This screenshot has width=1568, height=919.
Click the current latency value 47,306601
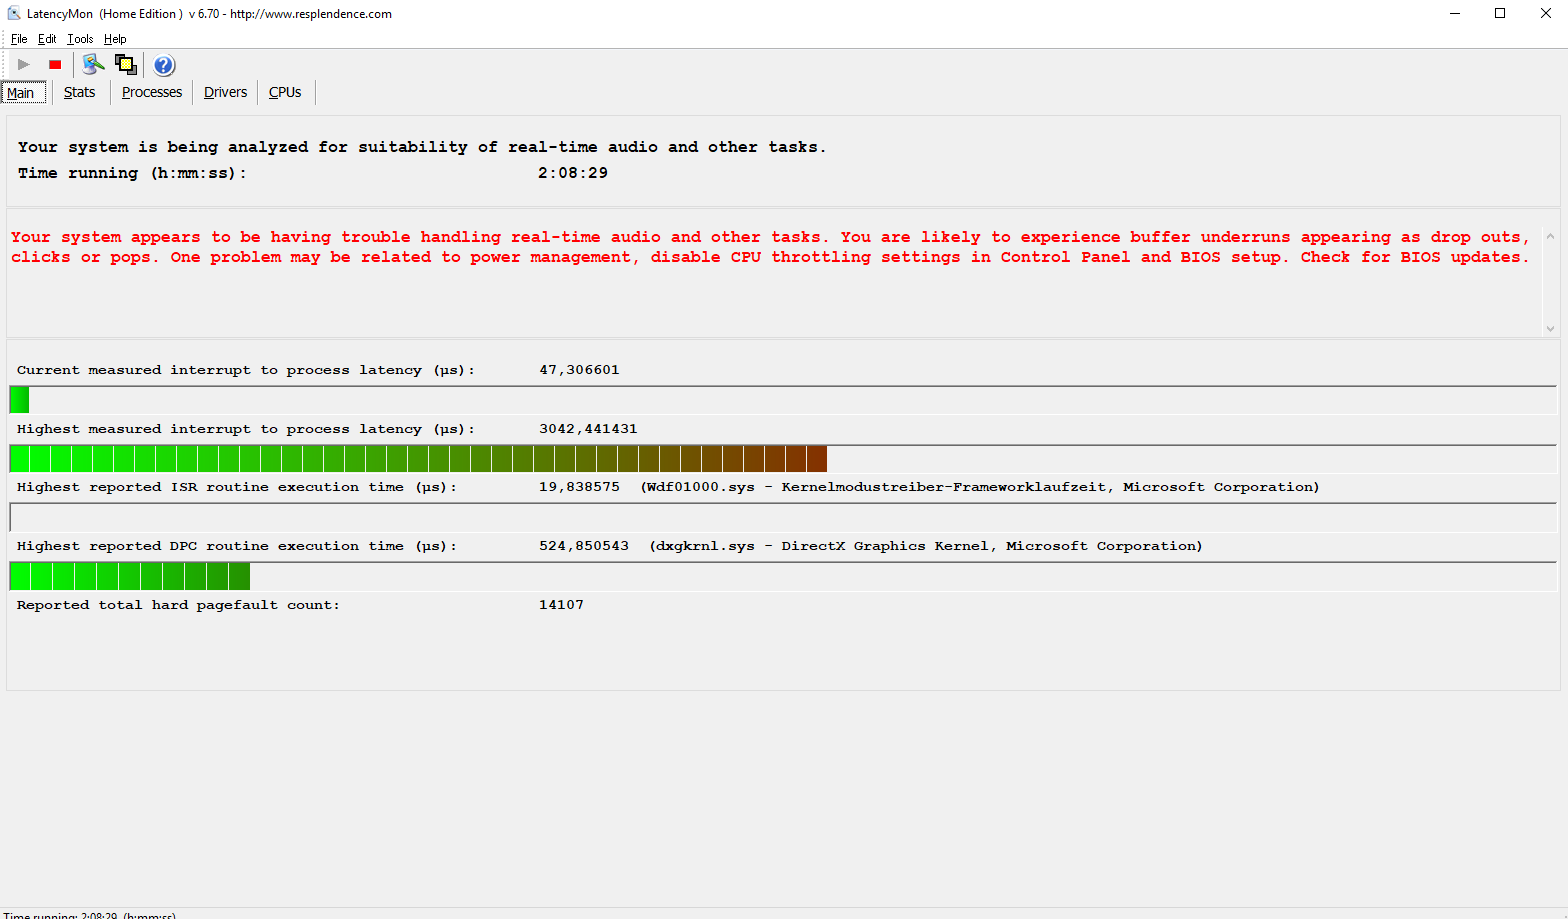pyautogui.click(x=579, y=370)
